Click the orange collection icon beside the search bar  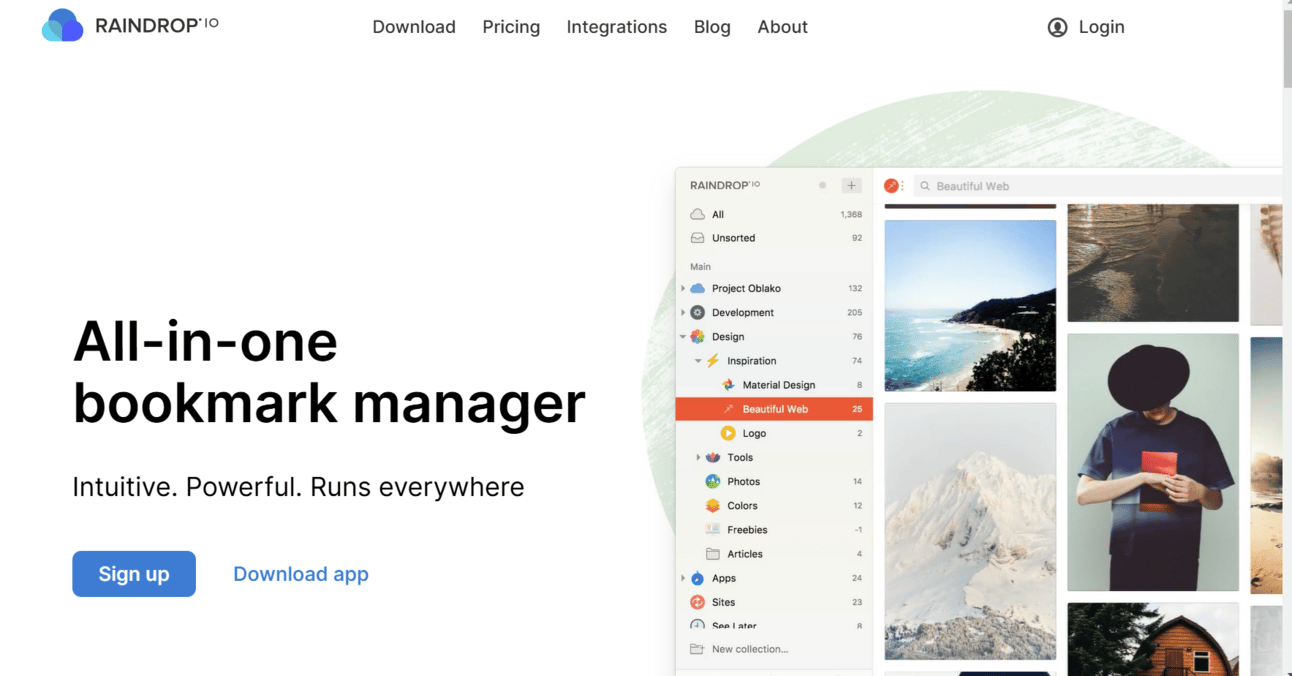(x=891, y=186)
